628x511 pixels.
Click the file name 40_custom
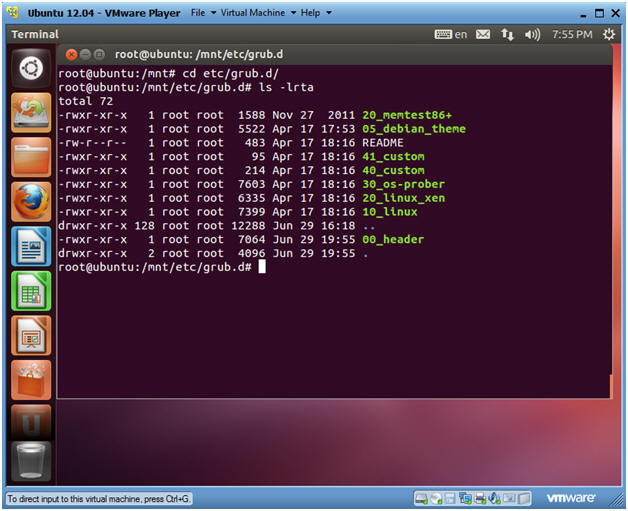coord(393,171)
